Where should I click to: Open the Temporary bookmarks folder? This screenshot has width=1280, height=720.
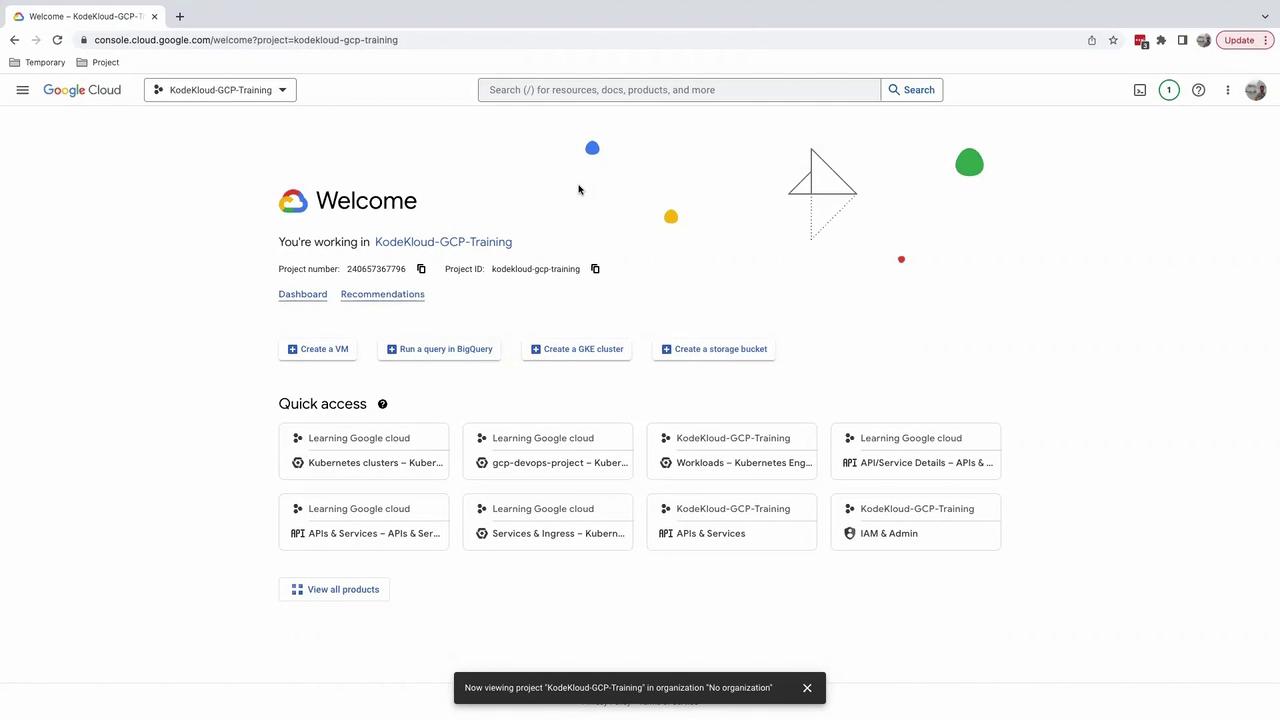click(x=37, y=62)
